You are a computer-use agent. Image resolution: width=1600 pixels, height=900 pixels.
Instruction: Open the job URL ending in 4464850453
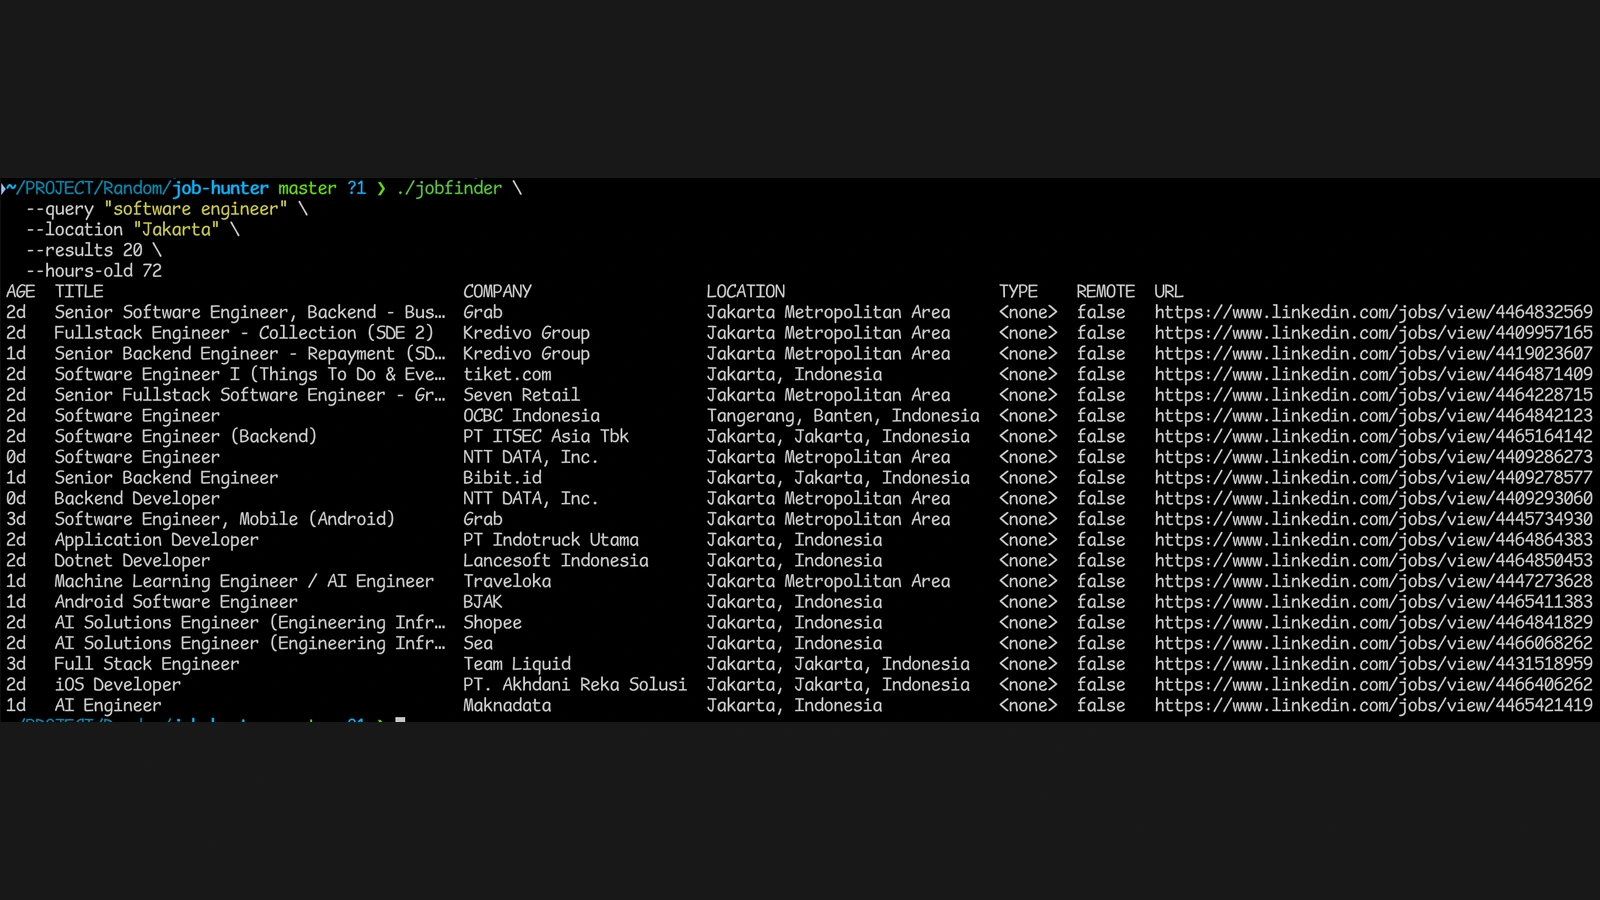[1373, 560]
